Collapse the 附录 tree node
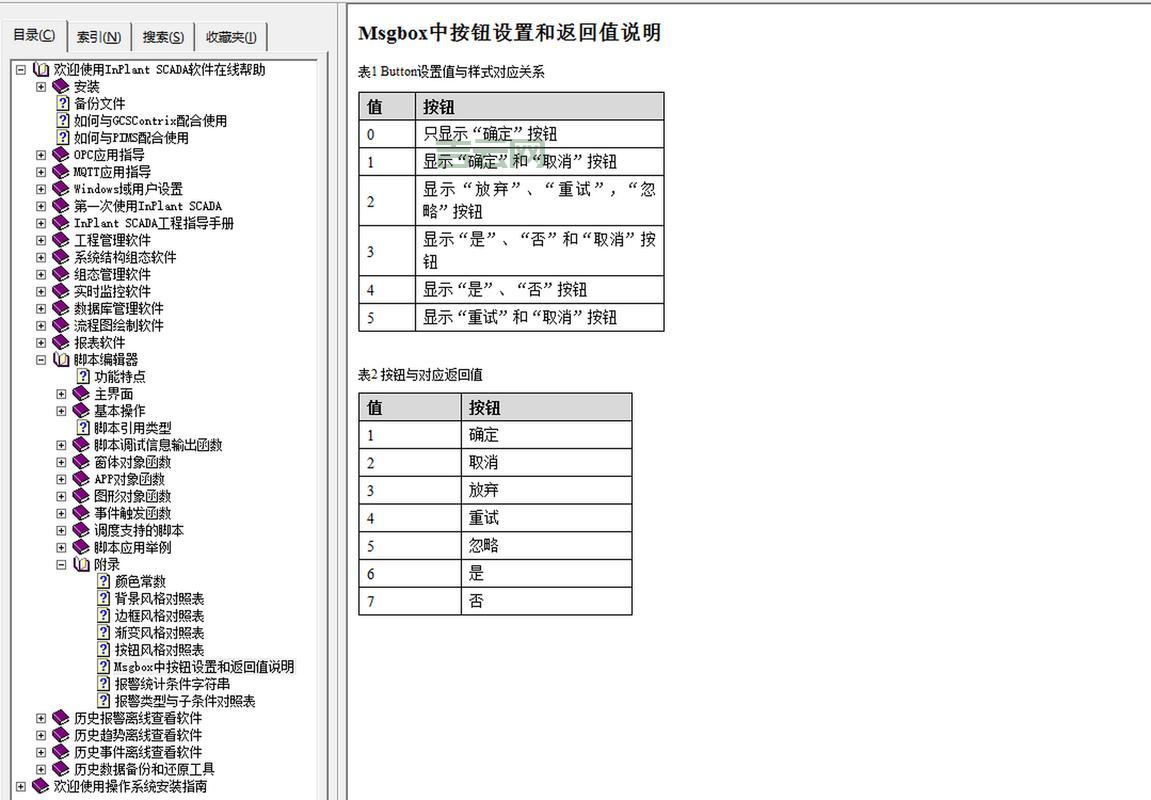The image size is (1151, 800). [x=62, y=564]
